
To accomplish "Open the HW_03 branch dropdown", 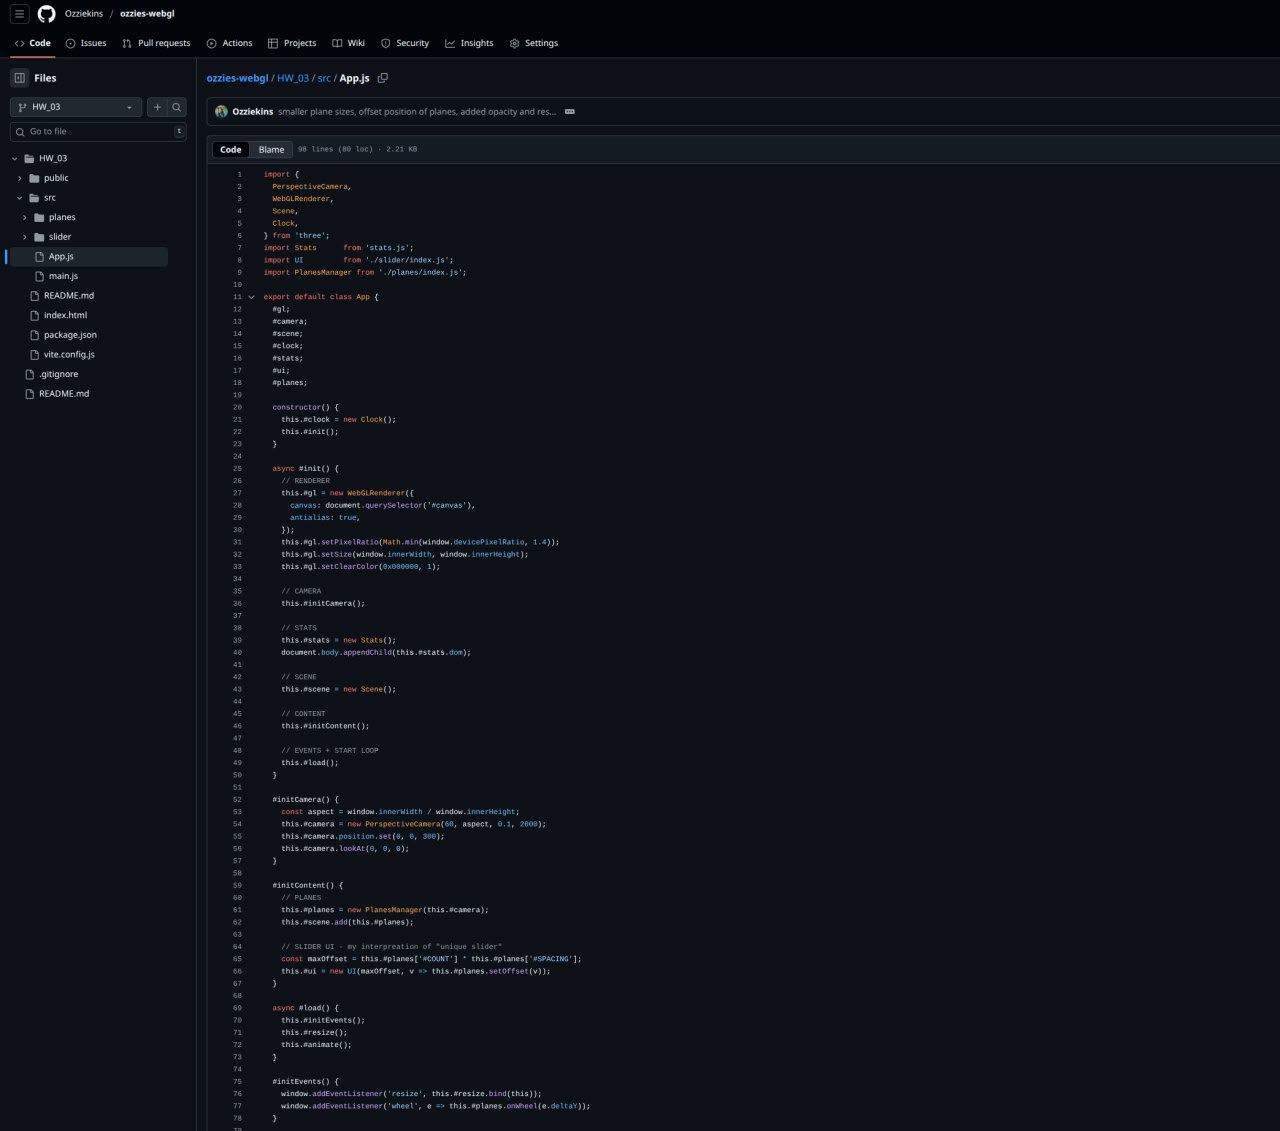I will click(x=76, y=107).
